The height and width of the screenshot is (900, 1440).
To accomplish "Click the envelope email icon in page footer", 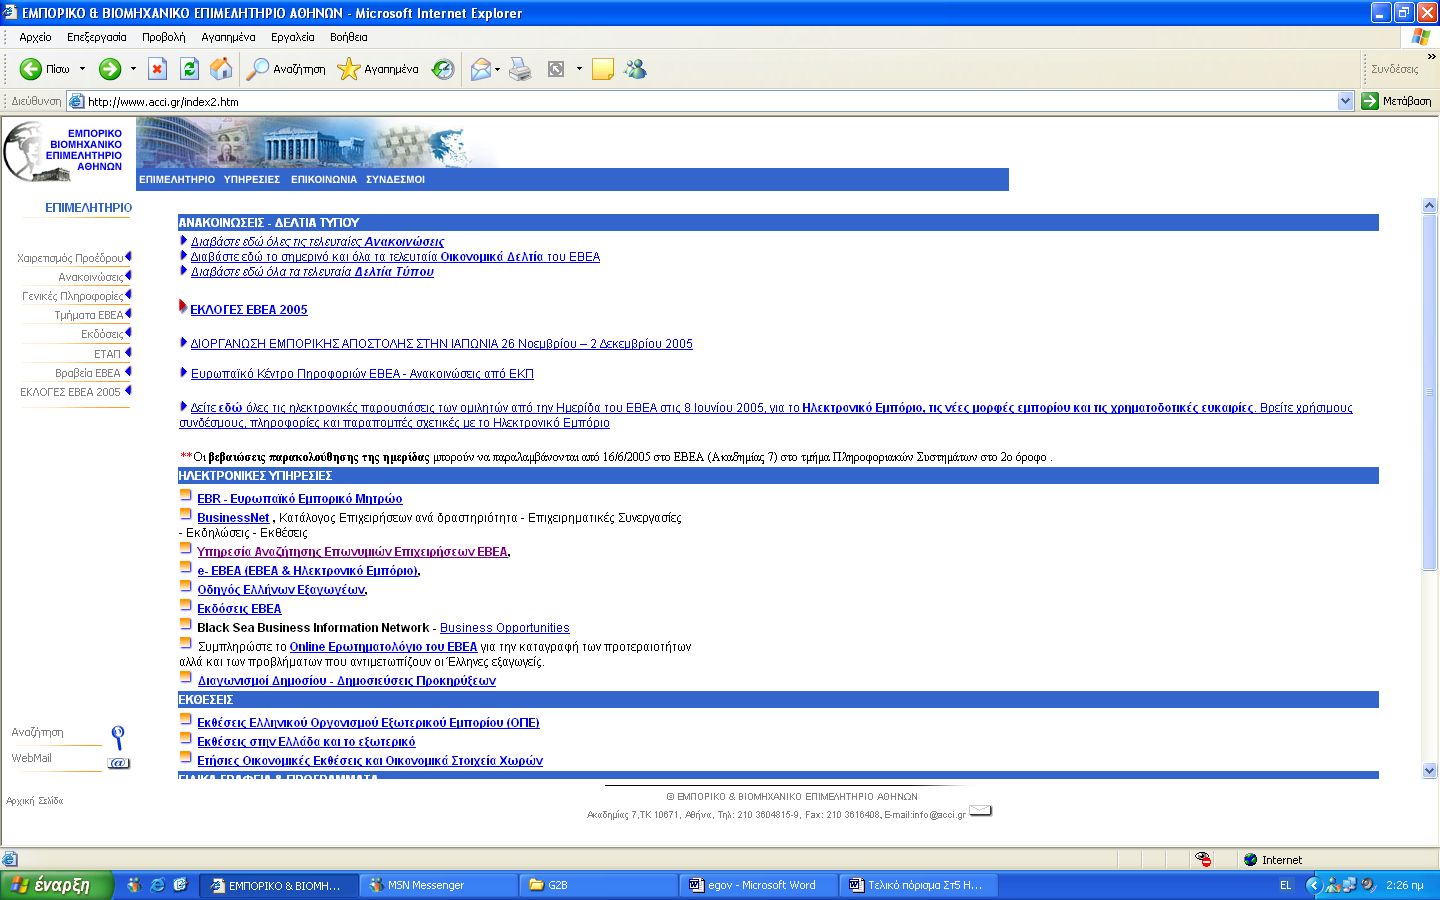I will point(981,810).
